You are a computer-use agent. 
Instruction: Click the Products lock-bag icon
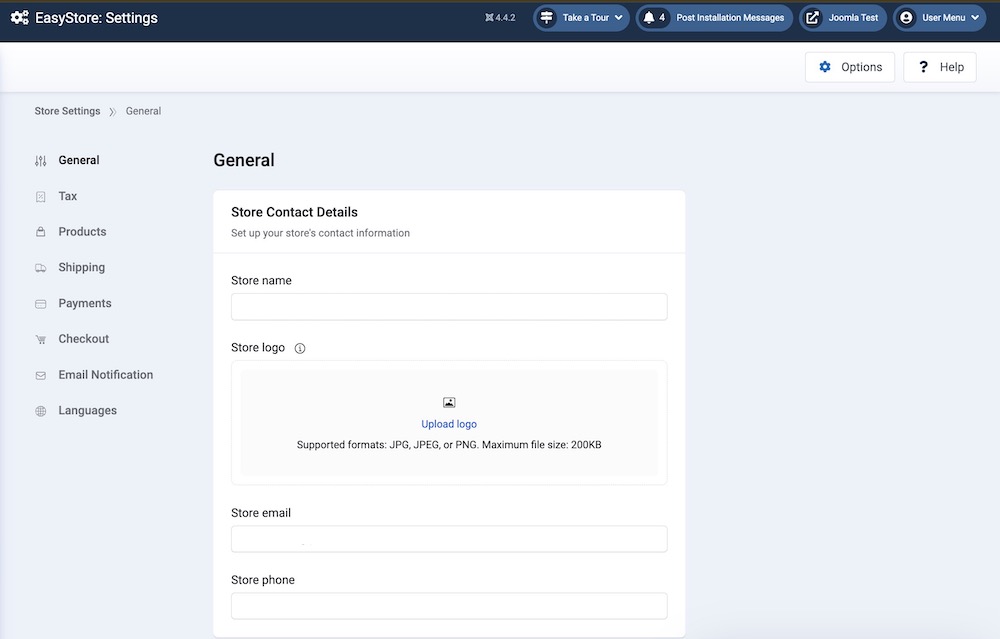[x=40, y=232]
